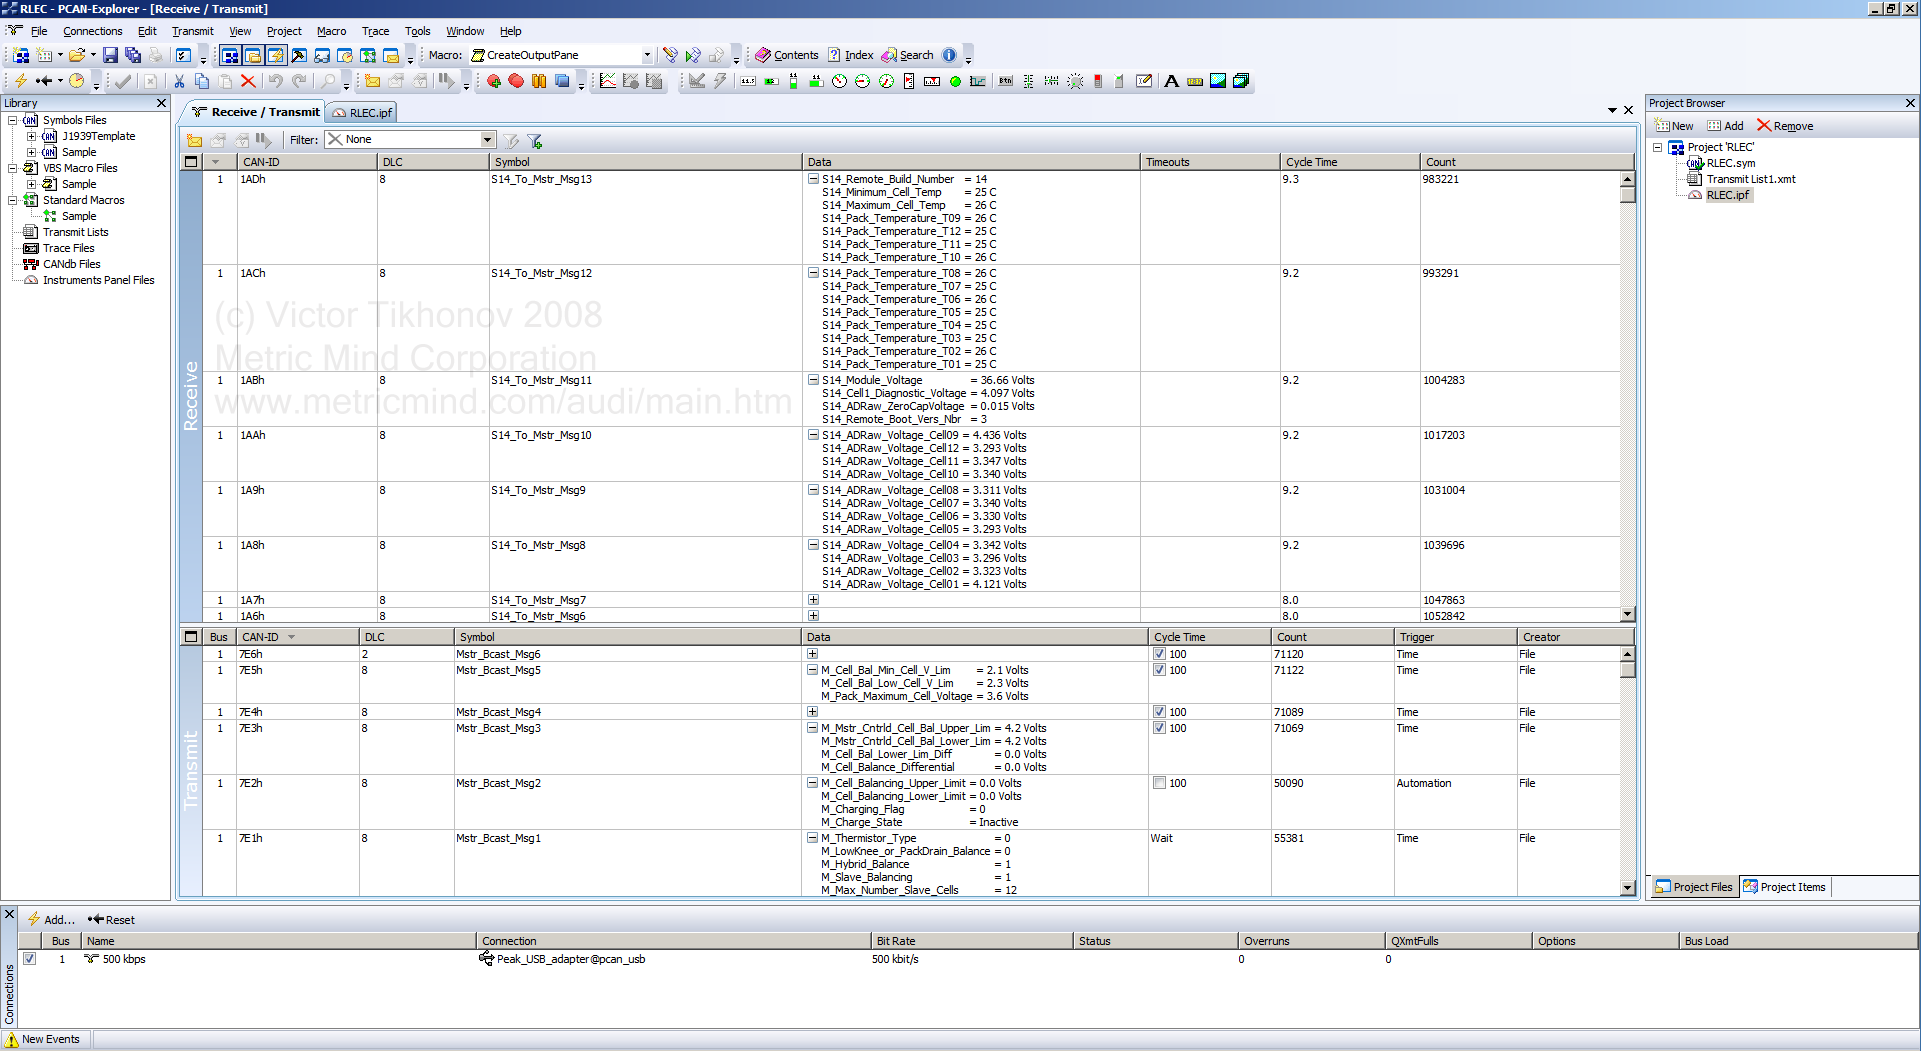Pause tracing with the orange pause icon
This screenshot has height=1051, width=1921.
539,81
